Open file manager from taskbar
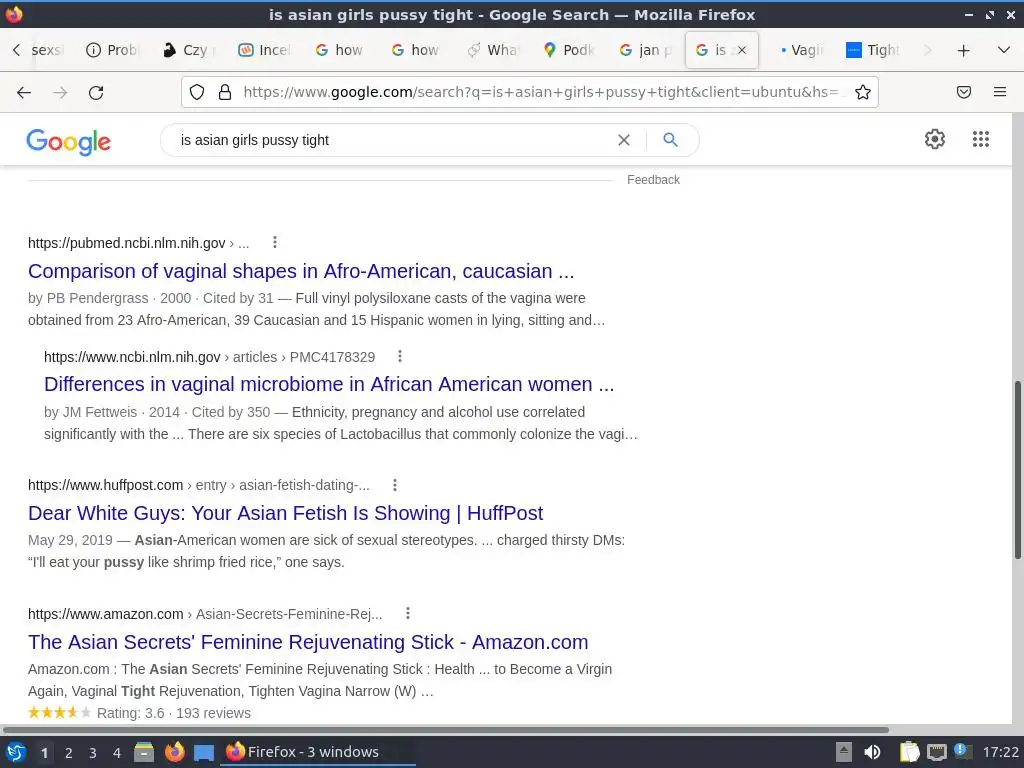The height and width of the screenshot is (768, 1024). coord(144,752)
